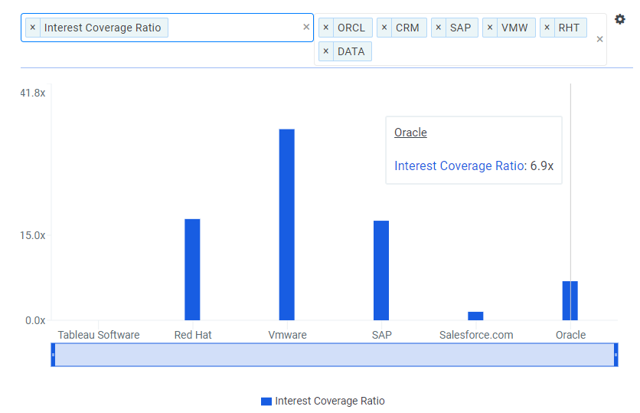Viewport: 640px width, 413px height.
Task: Click the Vmware bar
Action: 287,224
